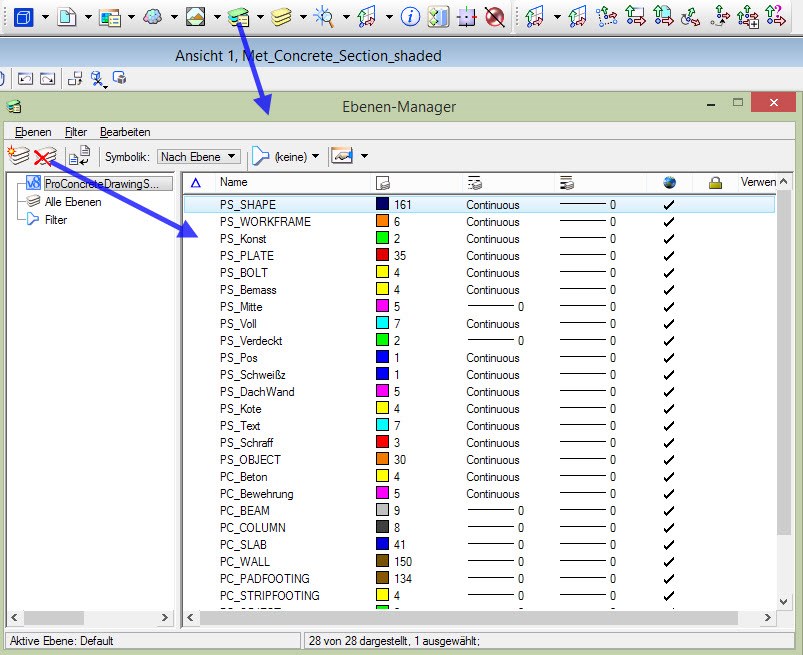Click the level list horizontal scrollbar
803x655 pixels.
[x=469, y=618]
